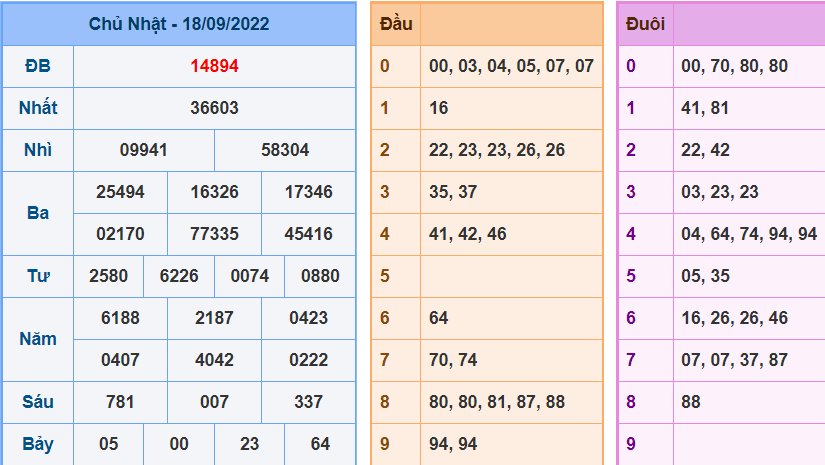Click Đầu row 1 value 16
Viewport: 825px width, 465px height.
click(439, 108)
